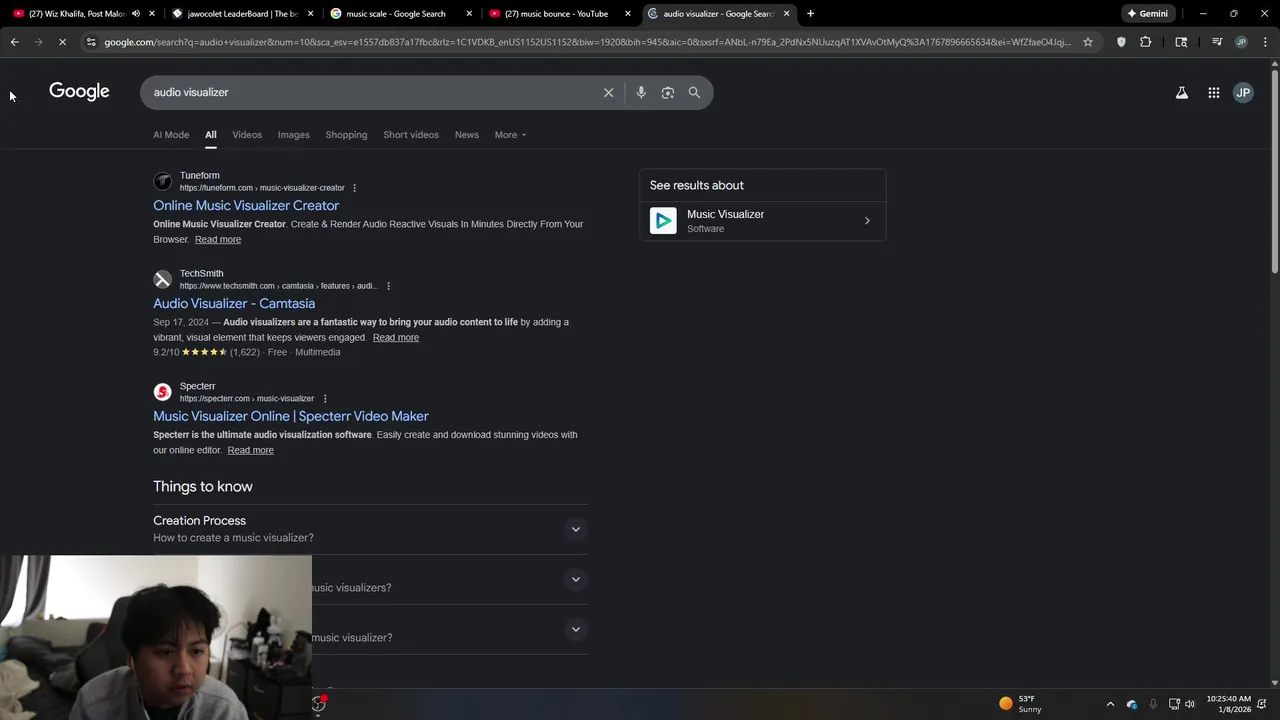Open the volume control in the taskbar
The height and width of the screenshot is (720, 1280).
(x=1190, y=704)
